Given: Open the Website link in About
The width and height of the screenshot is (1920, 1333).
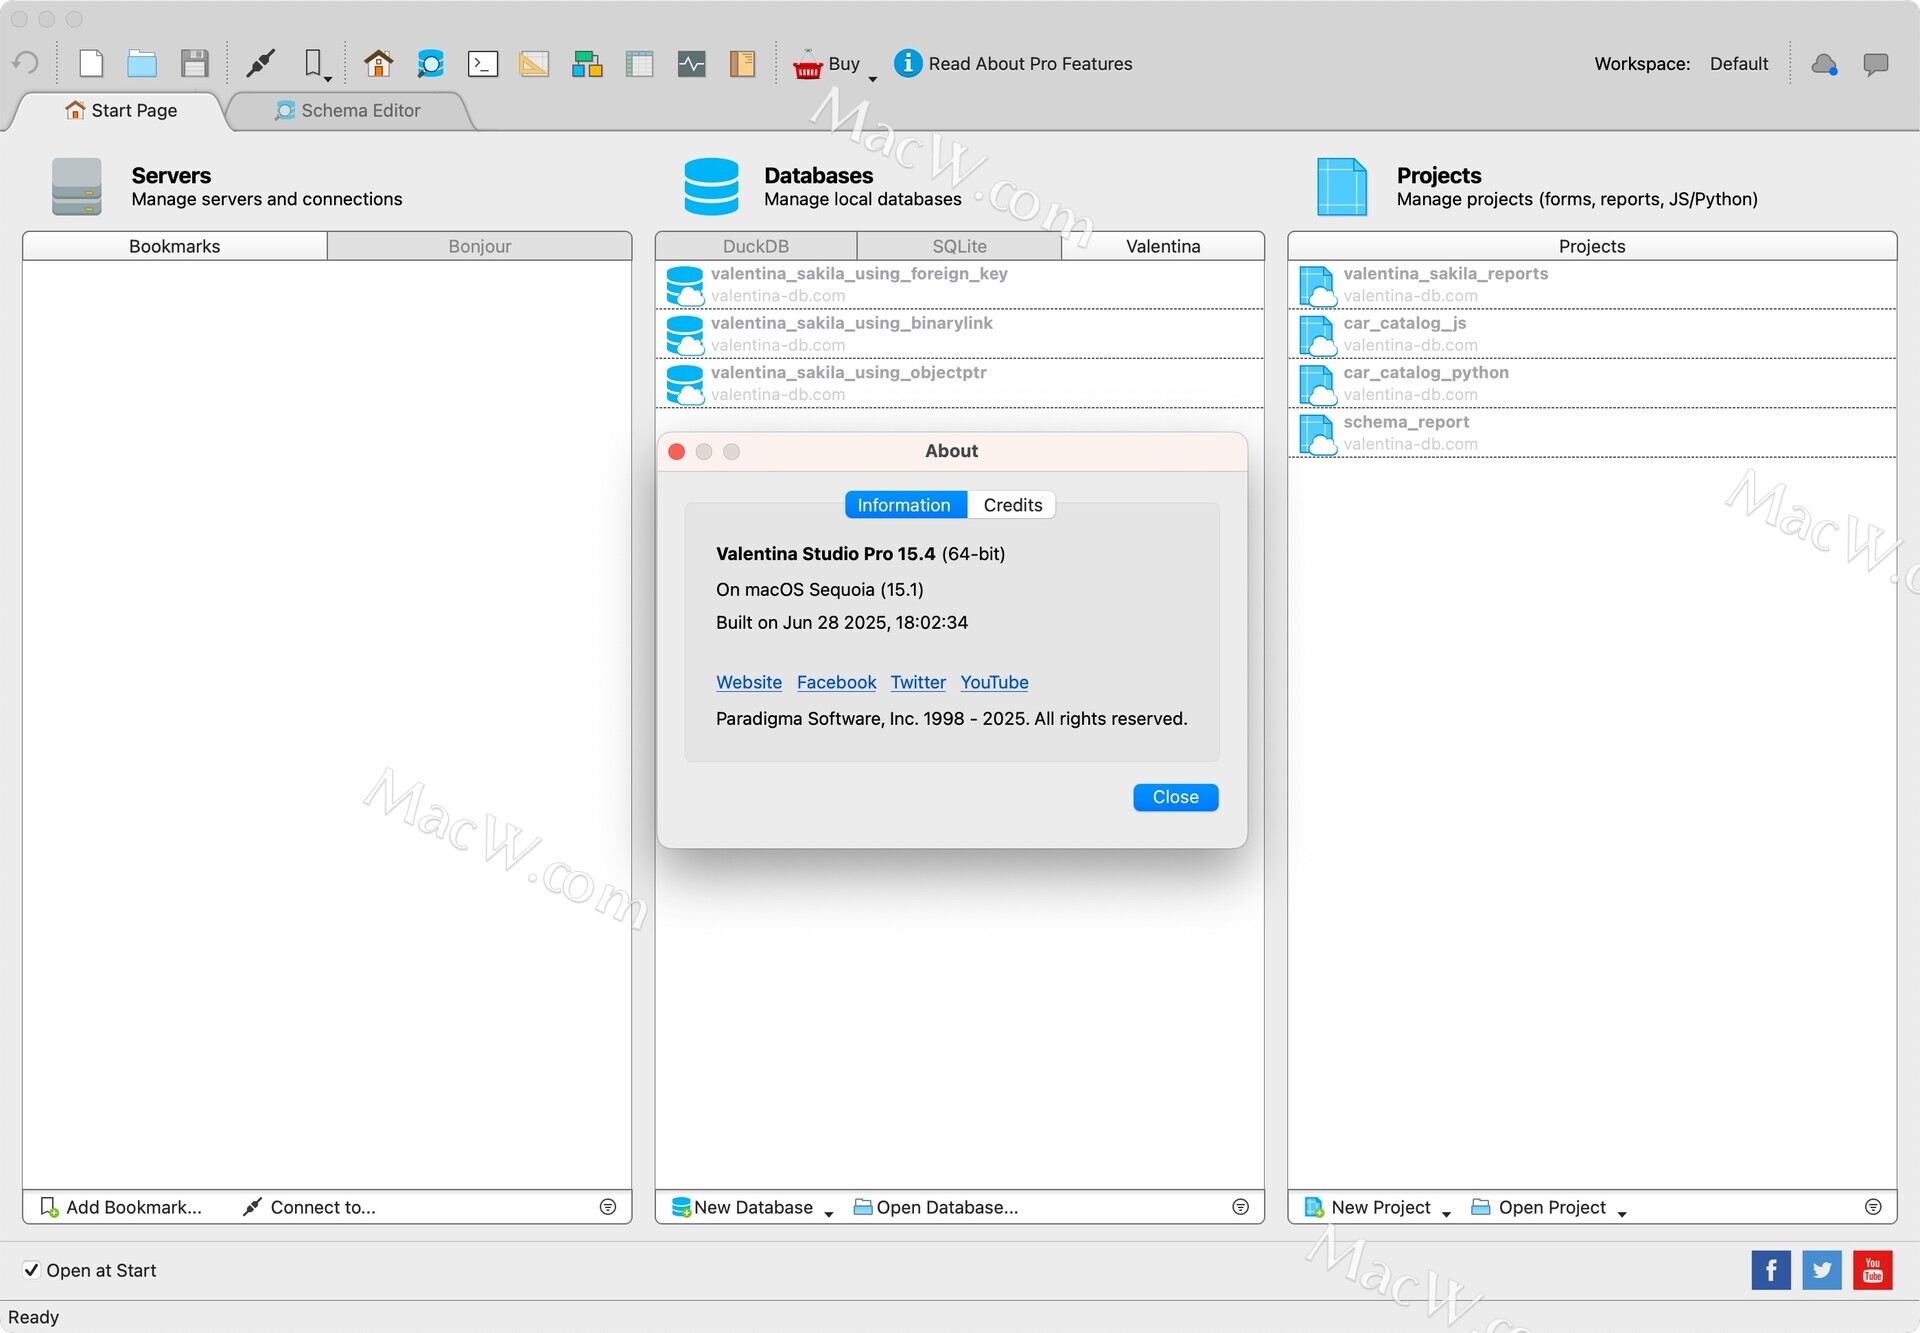Looking at the screenshot, I should point(749,682).
